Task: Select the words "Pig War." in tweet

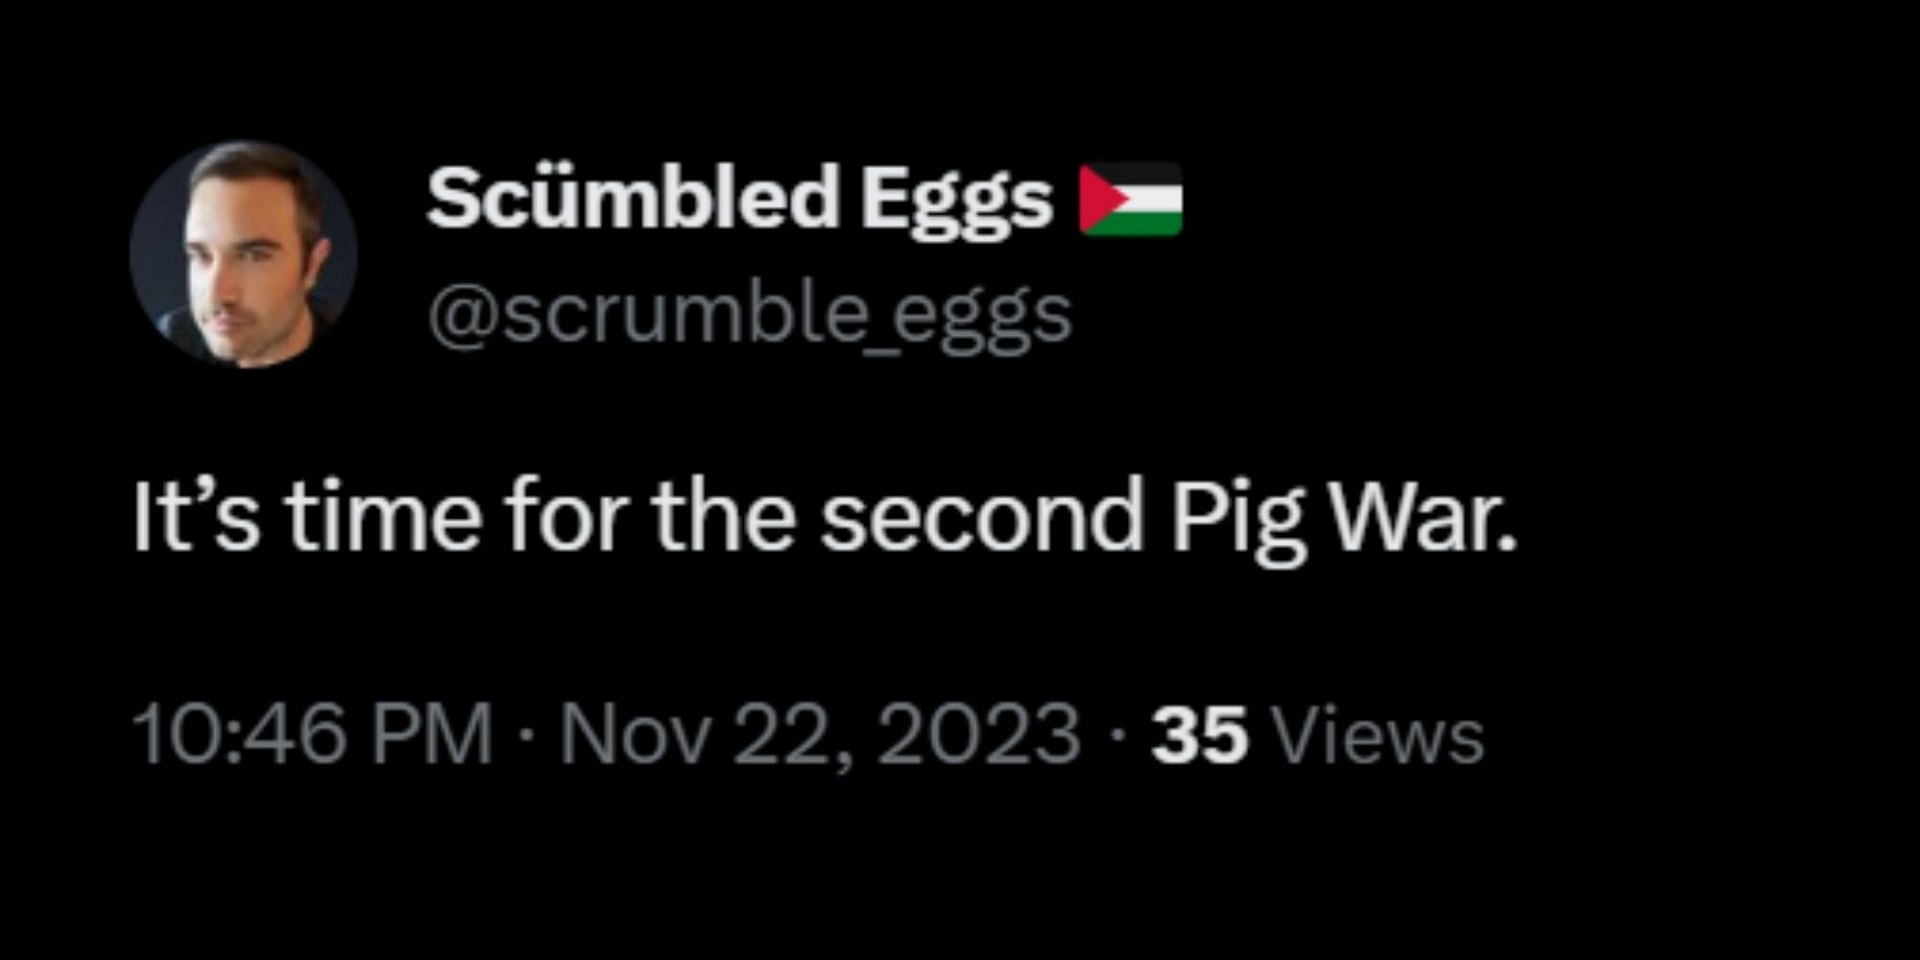Action: (1343, 517)
